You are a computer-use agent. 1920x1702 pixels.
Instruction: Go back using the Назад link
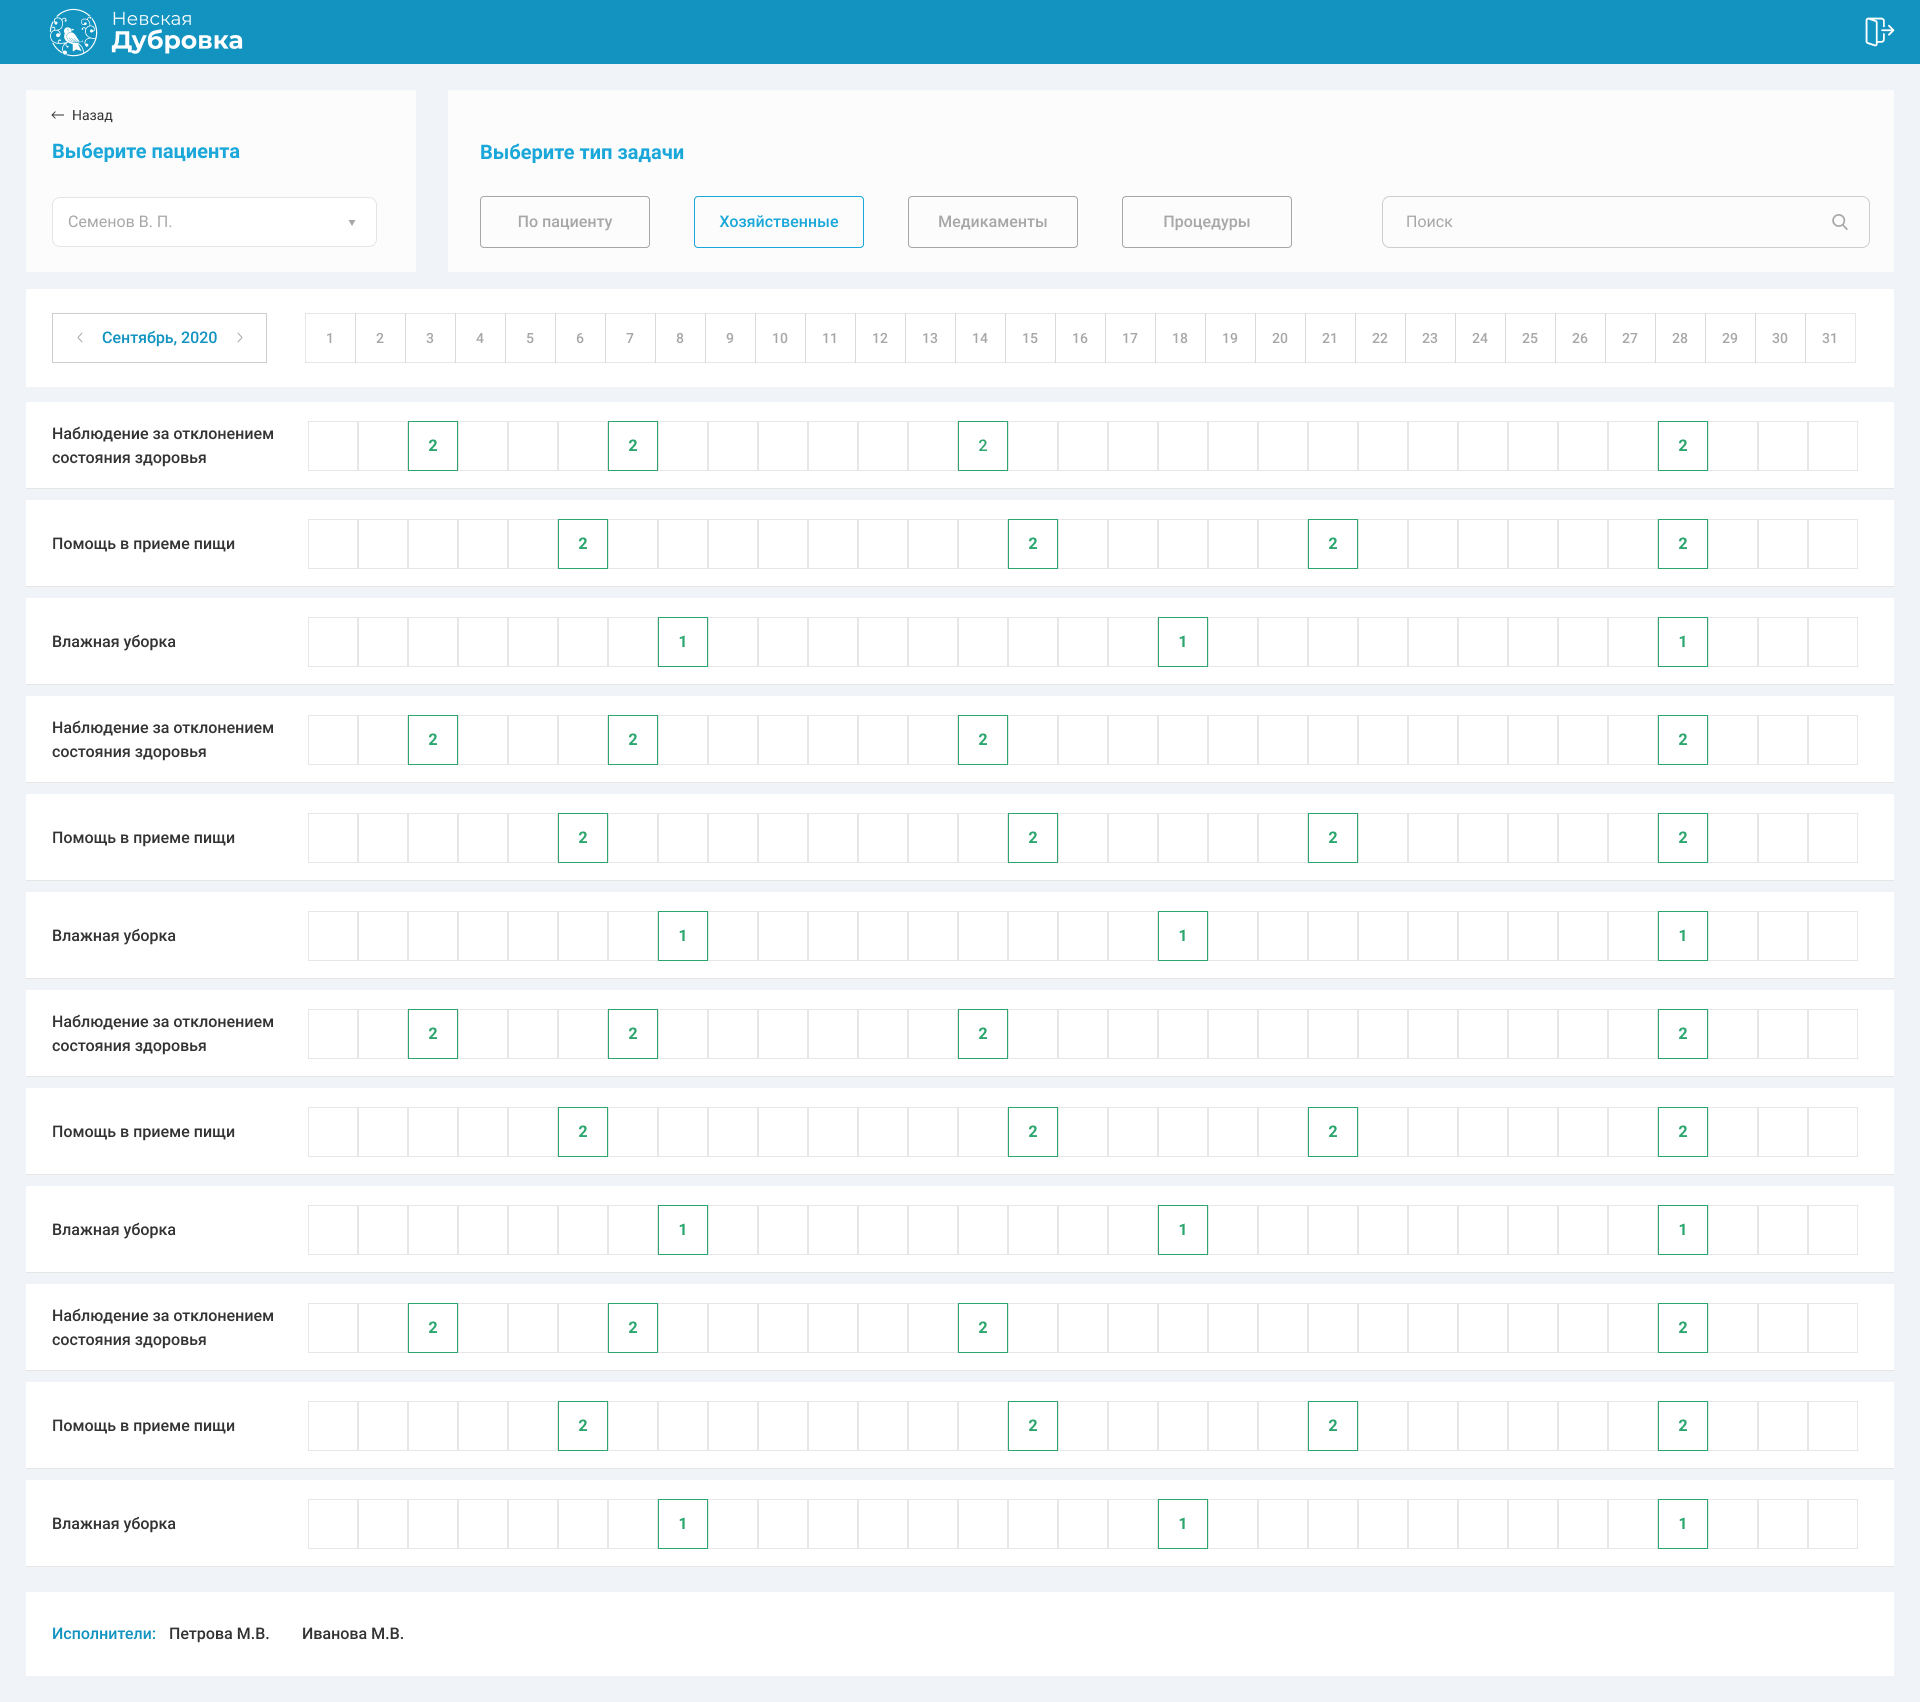pos(82,115)
